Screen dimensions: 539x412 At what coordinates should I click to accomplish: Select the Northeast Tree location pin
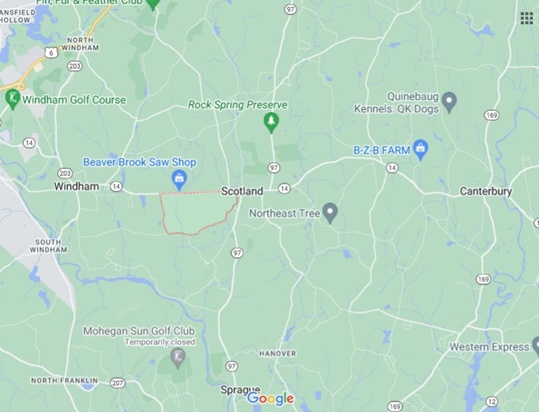coord(330,213)
